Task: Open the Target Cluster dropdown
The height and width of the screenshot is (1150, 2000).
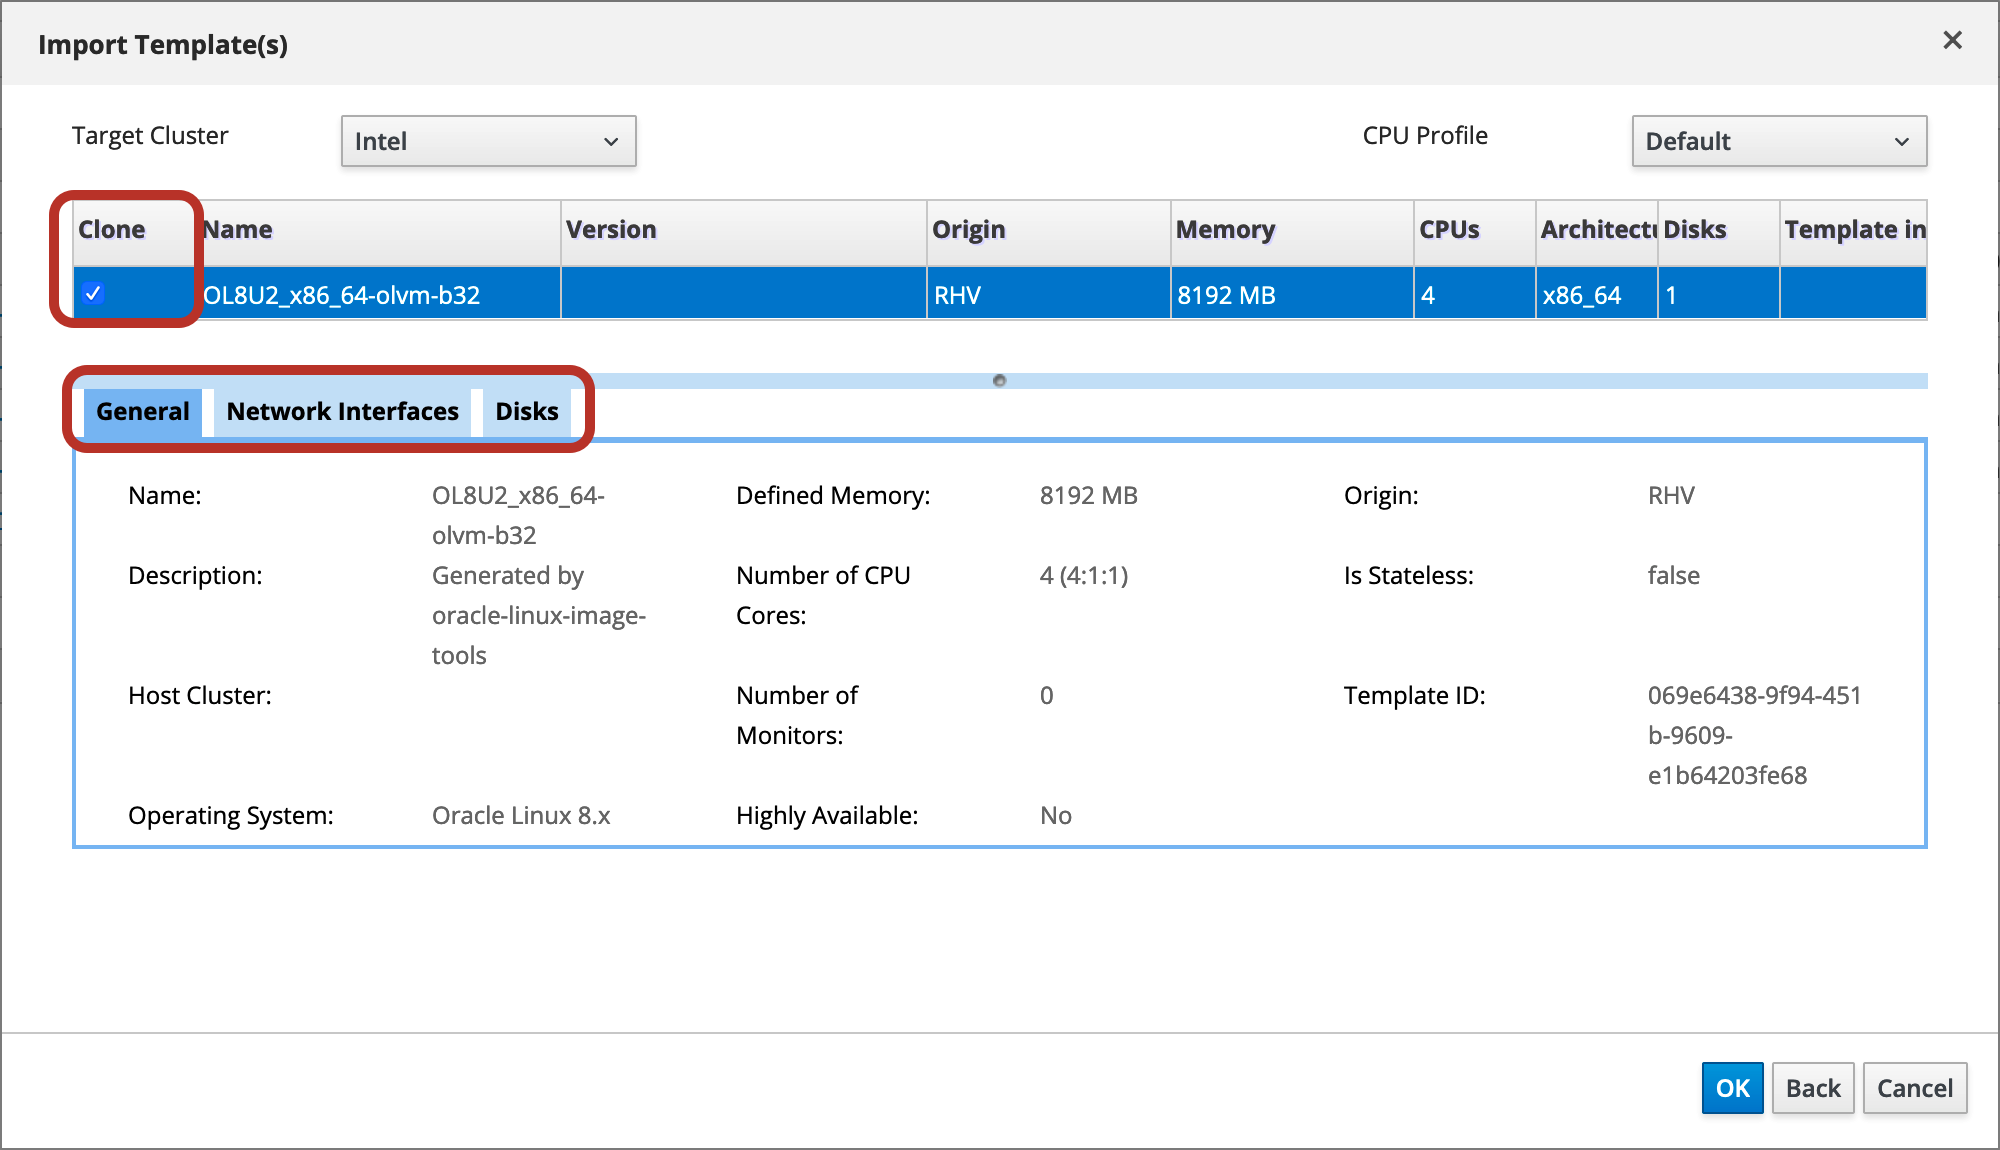Action: (488, 141)
